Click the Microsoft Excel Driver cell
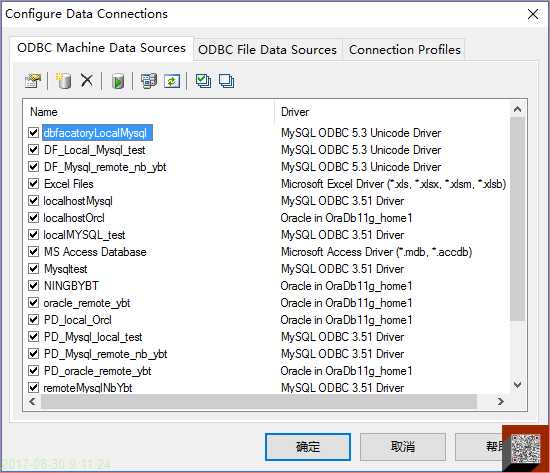This screenshot has height=473, width=550. [x=394, y=184]
